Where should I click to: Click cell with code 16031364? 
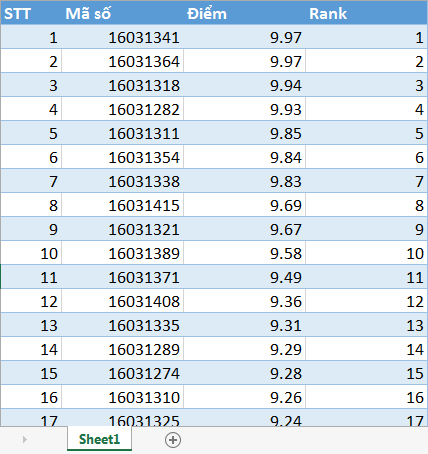click(x=122, y=61)
